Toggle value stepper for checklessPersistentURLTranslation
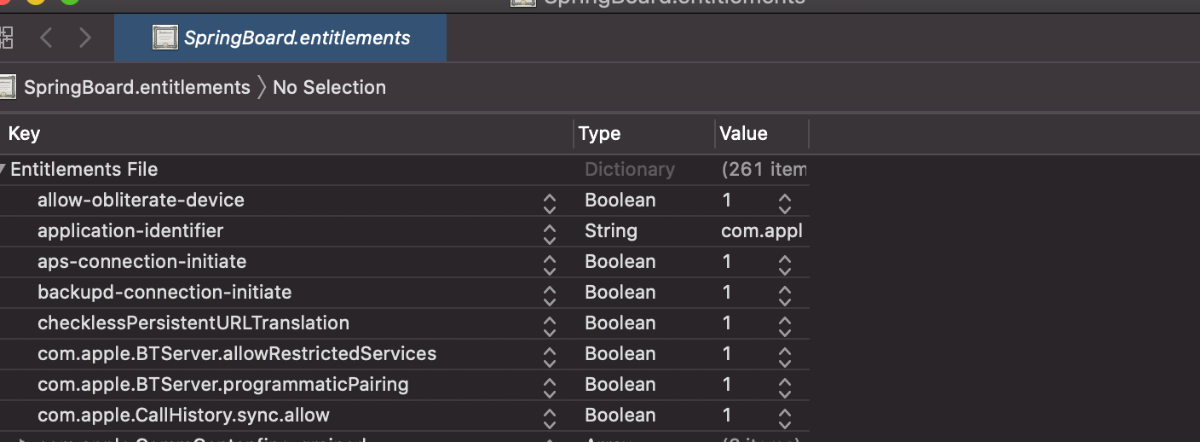This screenshot has width=1200, height=442. click(785, 326)
